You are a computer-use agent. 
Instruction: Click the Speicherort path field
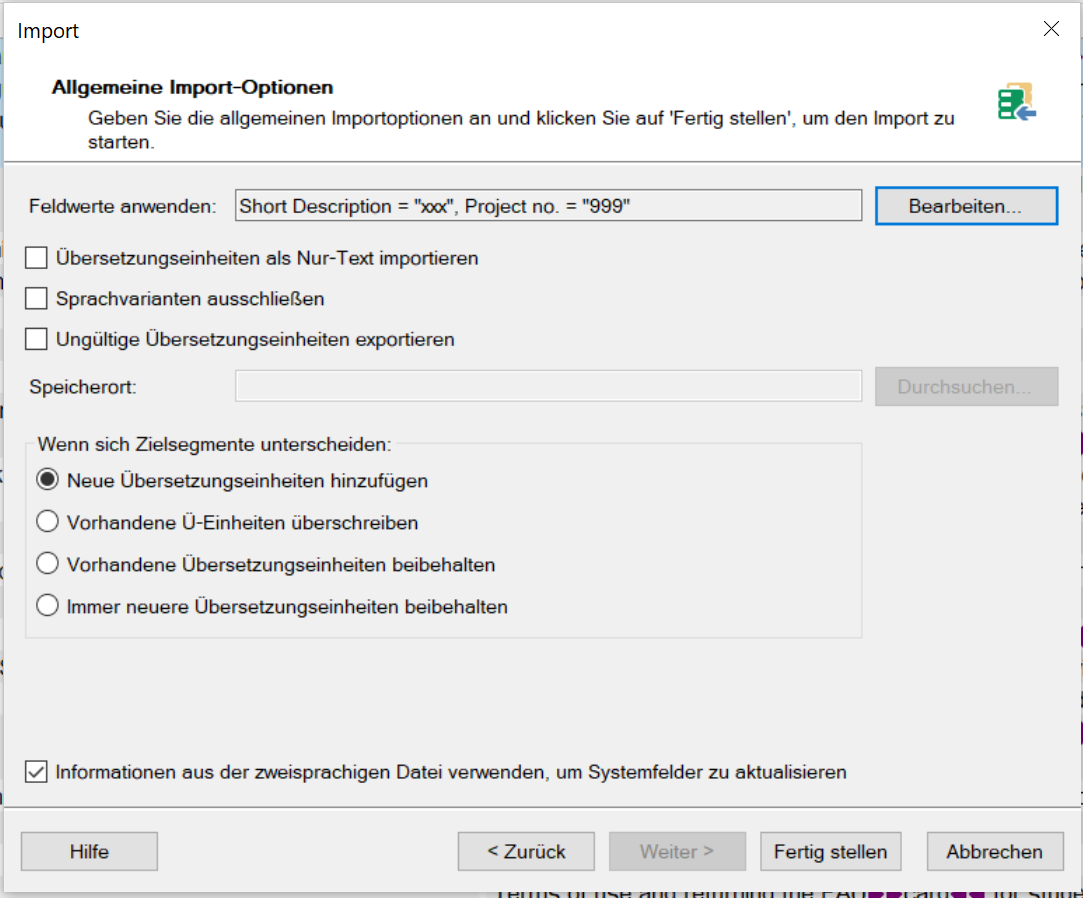point(548,386)
